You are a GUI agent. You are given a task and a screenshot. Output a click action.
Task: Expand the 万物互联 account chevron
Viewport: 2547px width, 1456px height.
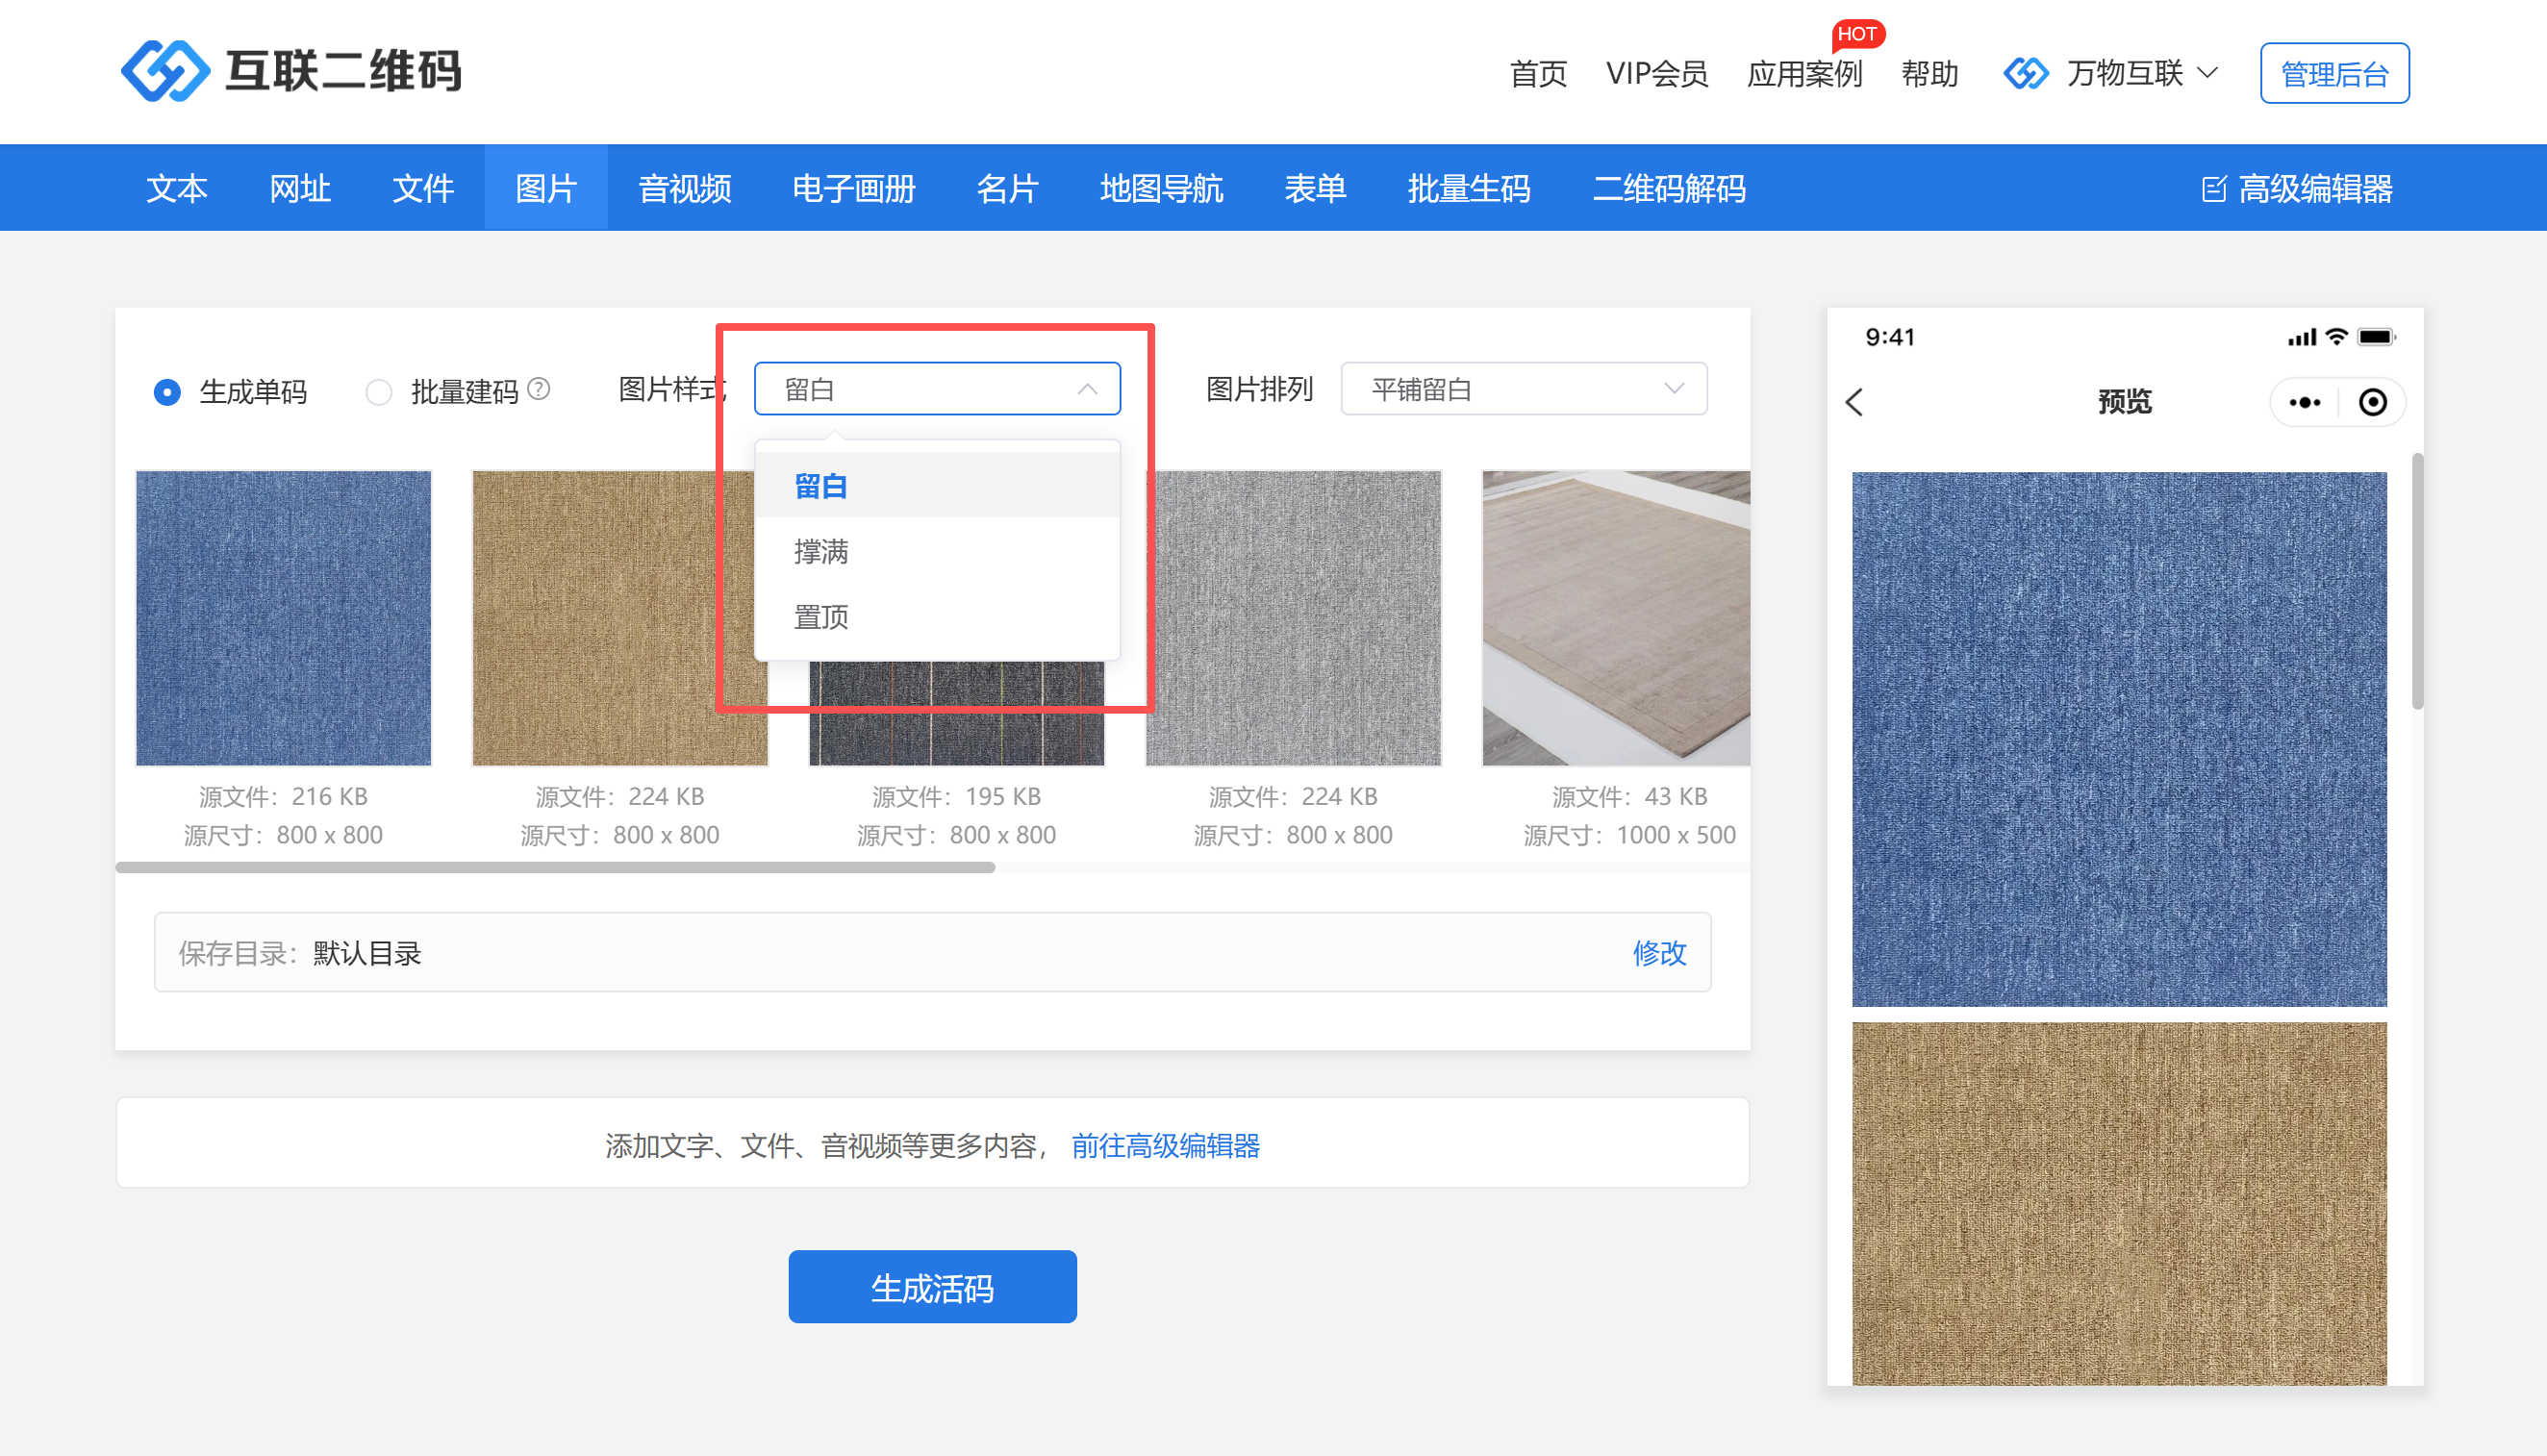click(x=2208, y=73)
